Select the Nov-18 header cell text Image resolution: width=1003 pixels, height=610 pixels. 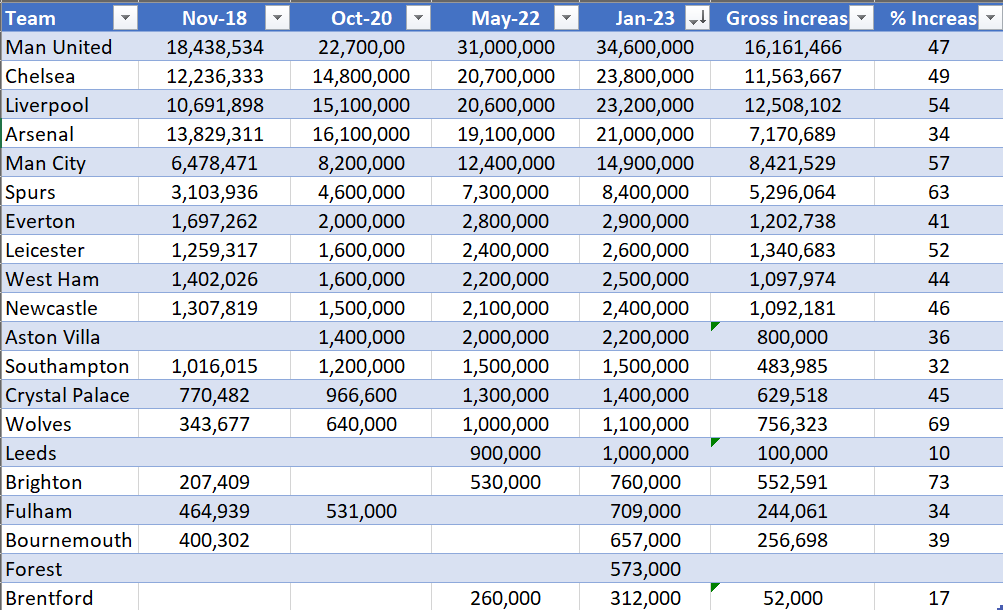(214, 19)
